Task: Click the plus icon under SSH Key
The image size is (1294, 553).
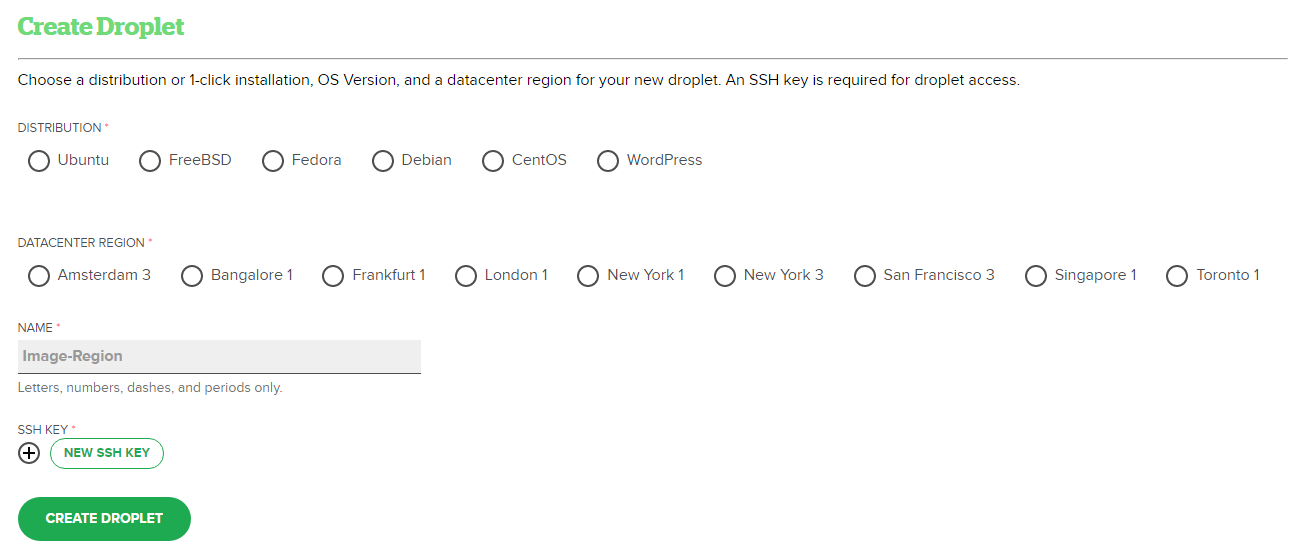Action: click(29, 453)
